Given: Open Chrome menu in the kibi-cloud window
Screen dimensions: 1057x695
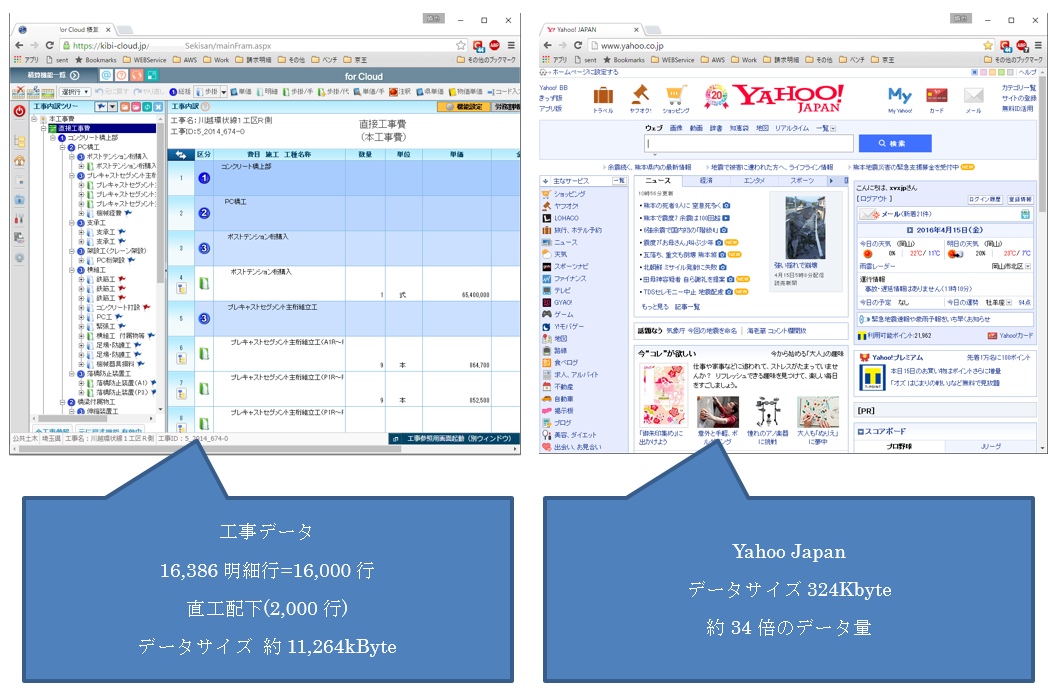Looking at the screenshot, I should click(x=511, y=45).
